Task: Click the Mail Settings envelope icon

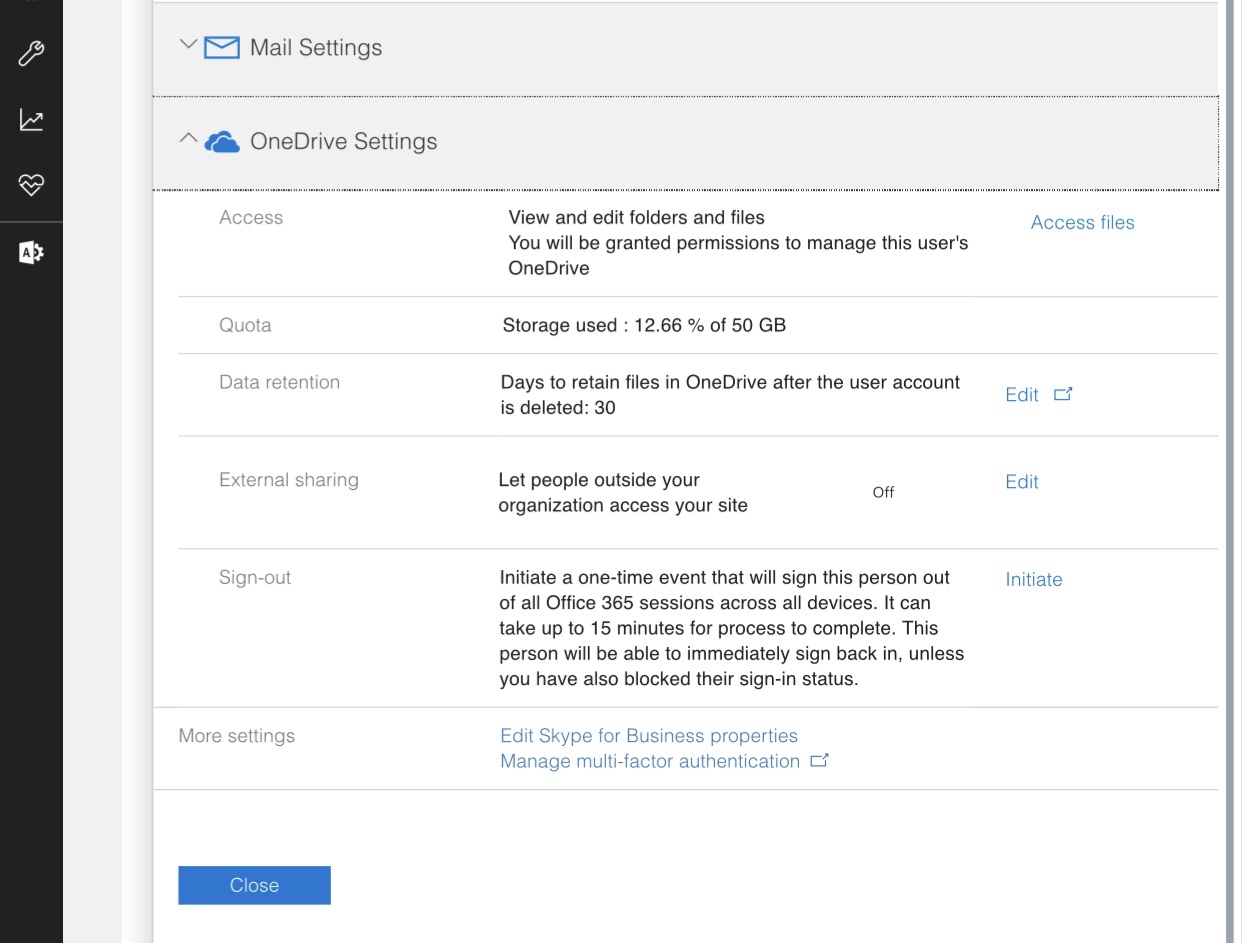Action: [x=220, y=46]
